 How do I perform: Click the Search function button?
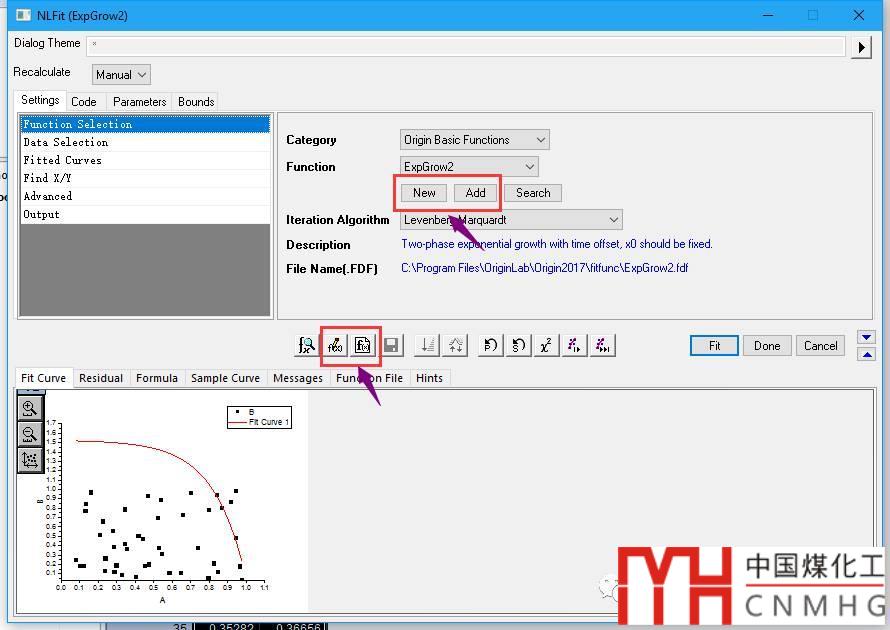click(x=533, y=193)
